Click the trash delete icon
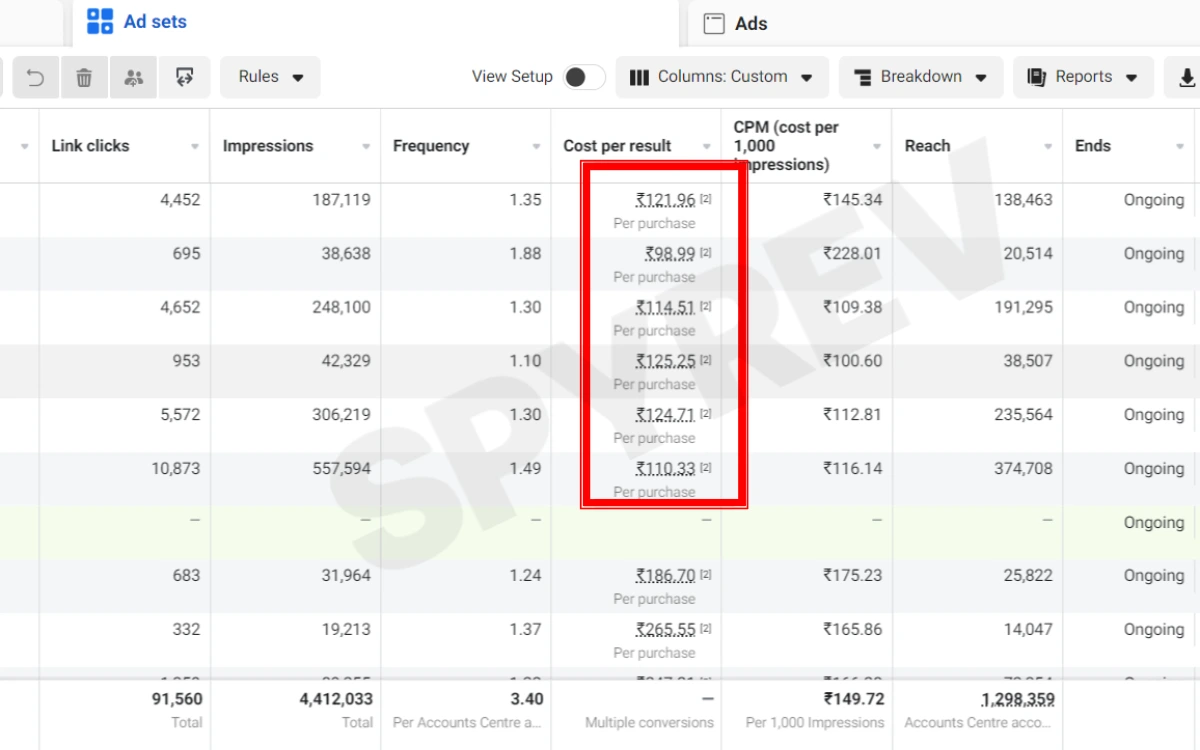 tap(84, 77)
